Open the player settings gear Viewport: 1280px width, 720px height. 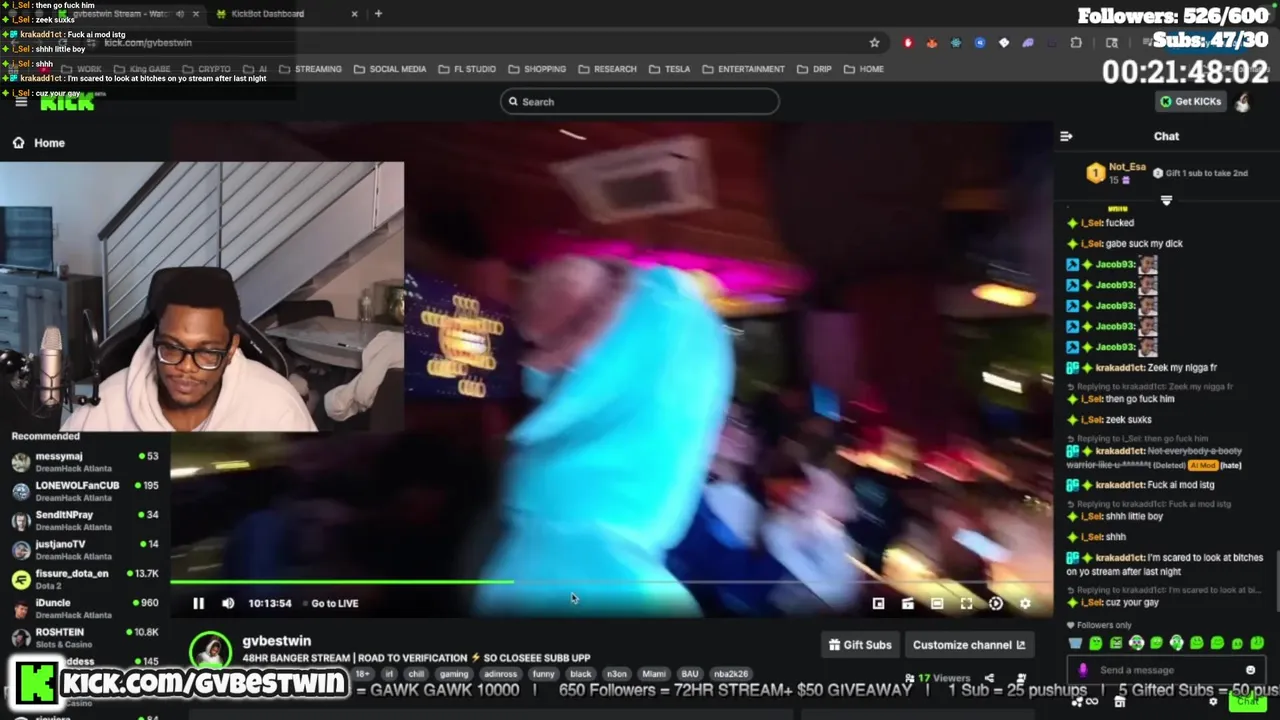tap(1025, 603)
